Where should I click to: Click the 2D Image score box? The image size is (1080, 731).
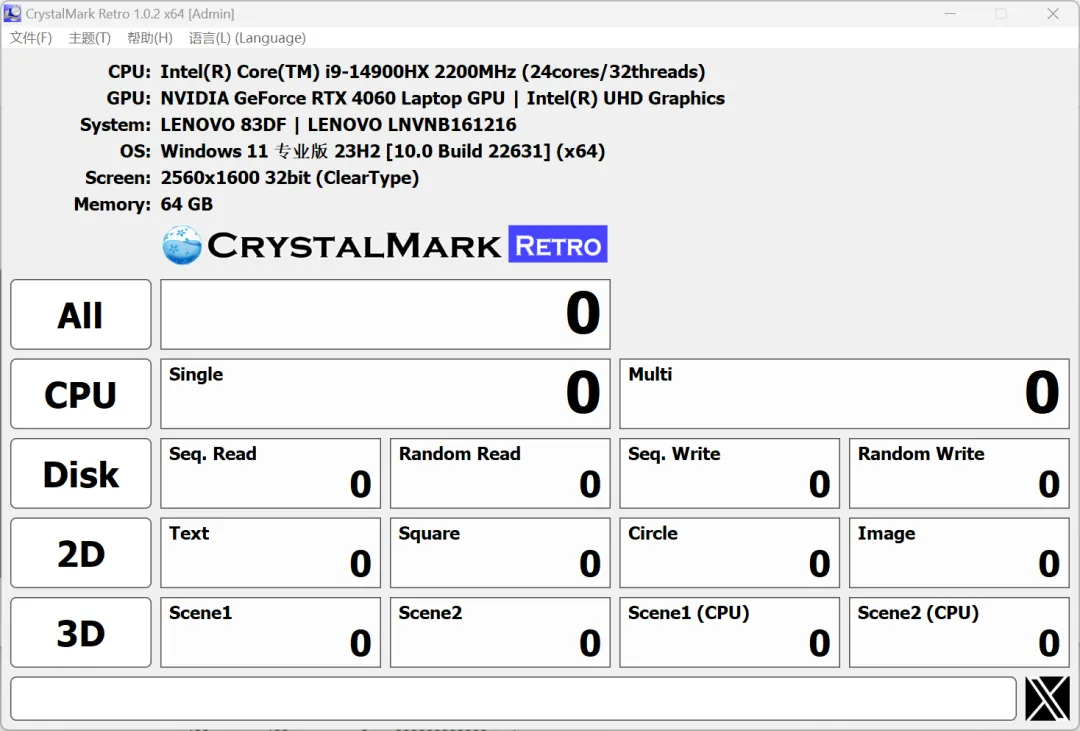coord(959,553)
